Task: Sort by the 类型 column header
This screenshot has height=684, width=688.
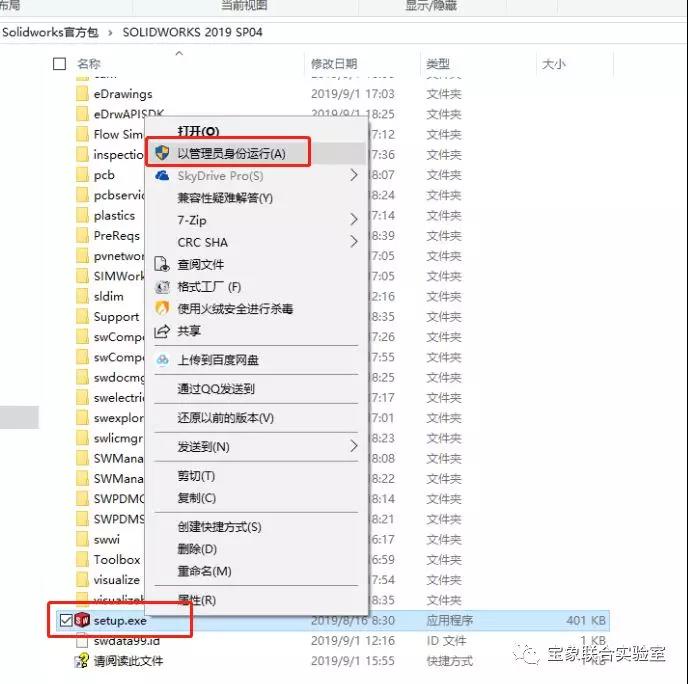Action: (x=438, y=64)
